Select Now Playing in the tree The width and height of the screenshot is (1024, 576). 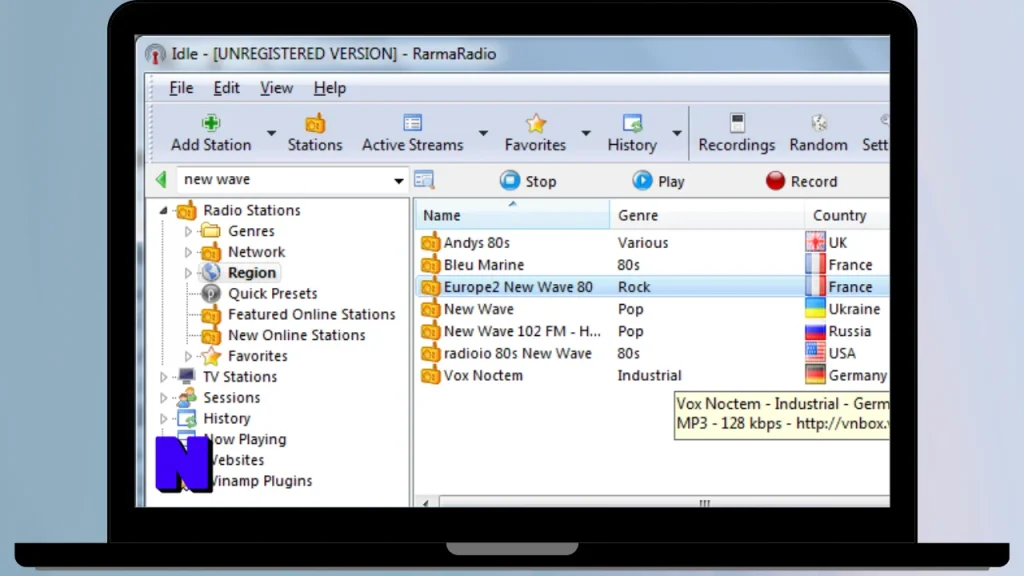coord(247,440)
